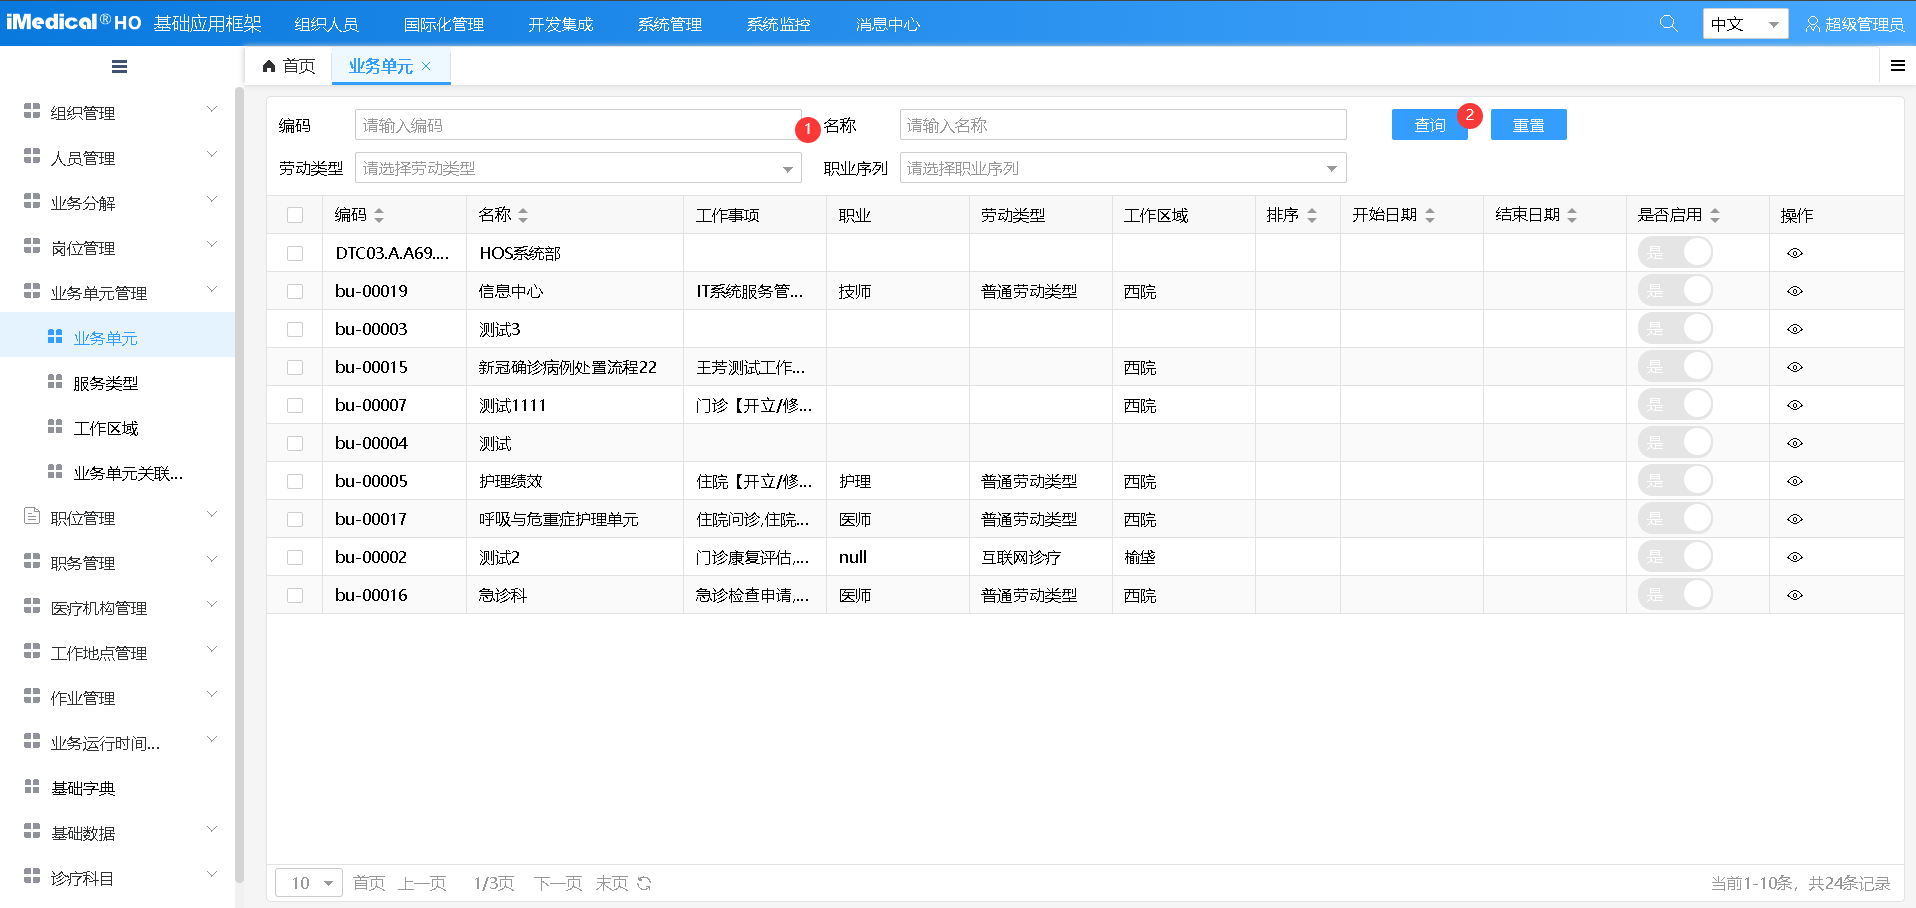Screen dimensions: 1916x908
Task: Click the 名称 name input field
Action: [x=1121, y=124]
